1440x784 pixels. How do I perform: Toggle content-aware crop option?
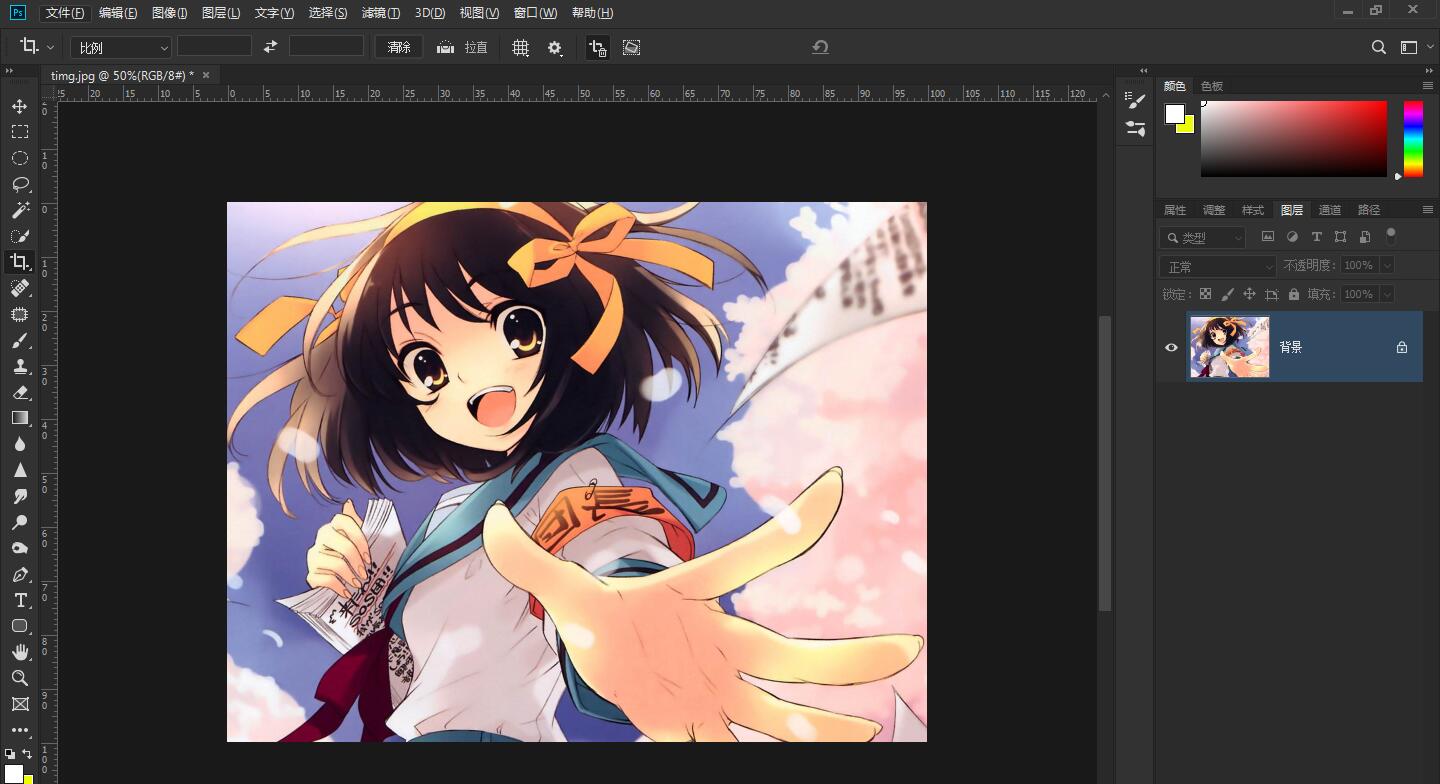(631, 47)
